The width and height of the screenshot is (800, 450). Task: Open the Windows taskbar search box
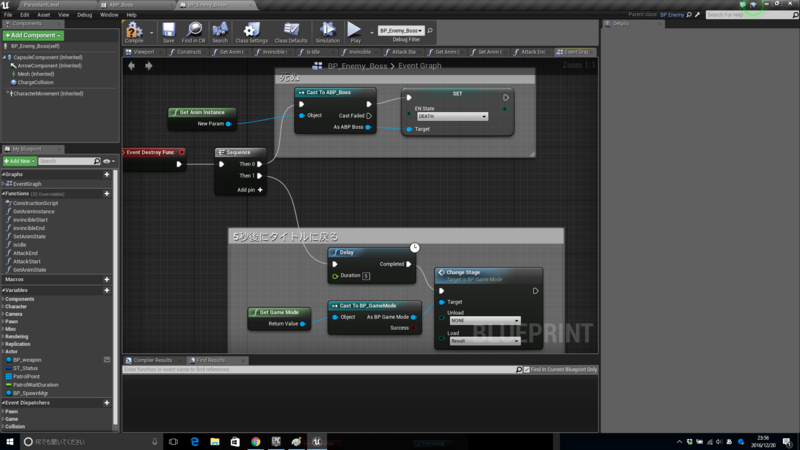(91, 442)
